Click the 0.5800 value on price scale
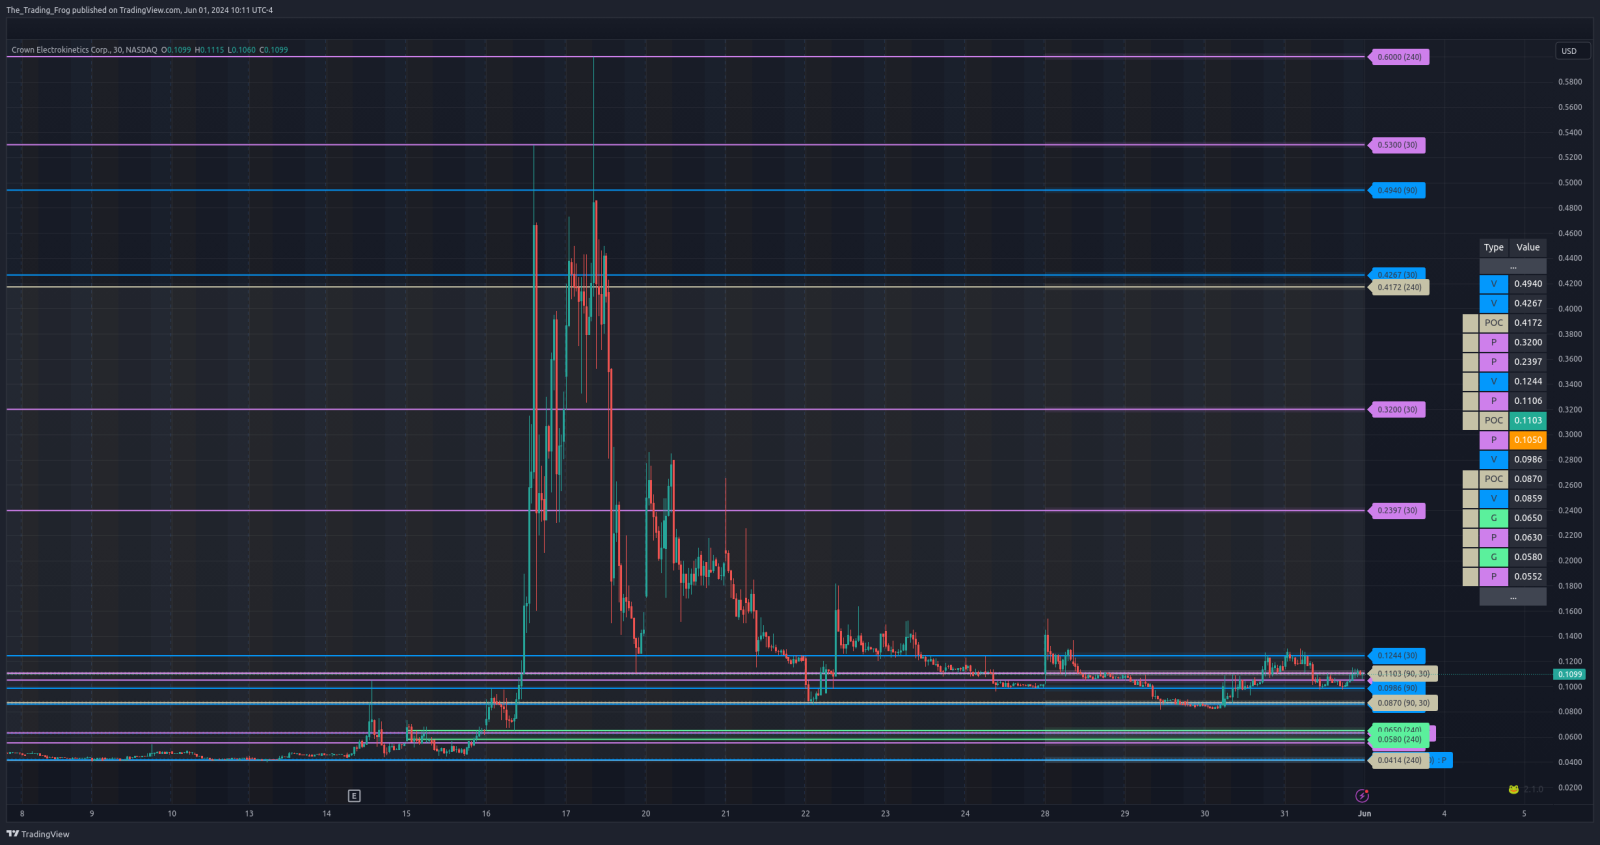This screenshot has width=1600, height=845. 1570,82
